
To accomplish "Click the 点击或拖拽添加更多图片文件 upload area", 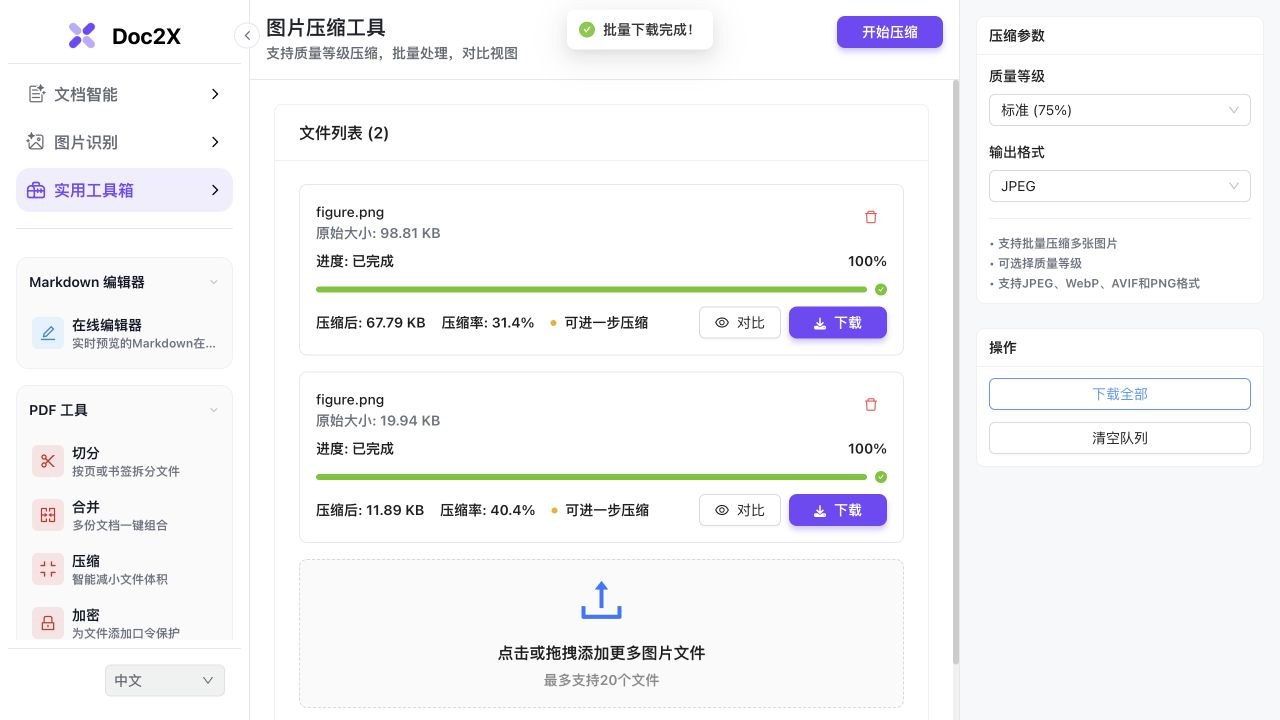I will [x=601, y=634].
